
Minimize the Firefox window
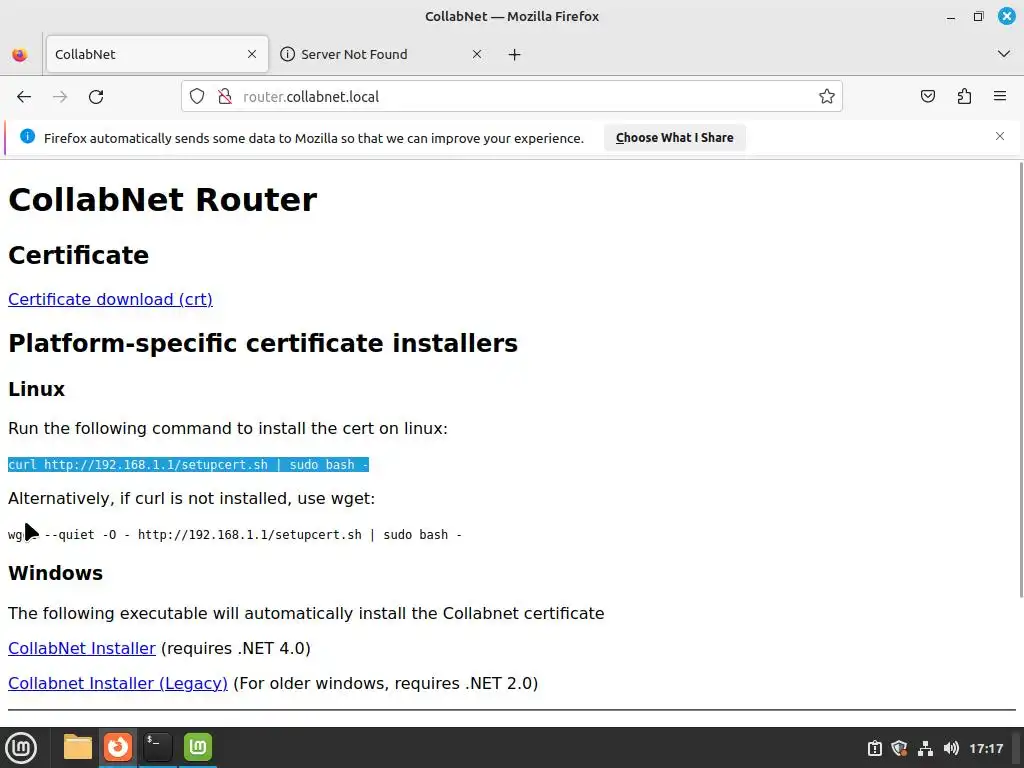951,16
